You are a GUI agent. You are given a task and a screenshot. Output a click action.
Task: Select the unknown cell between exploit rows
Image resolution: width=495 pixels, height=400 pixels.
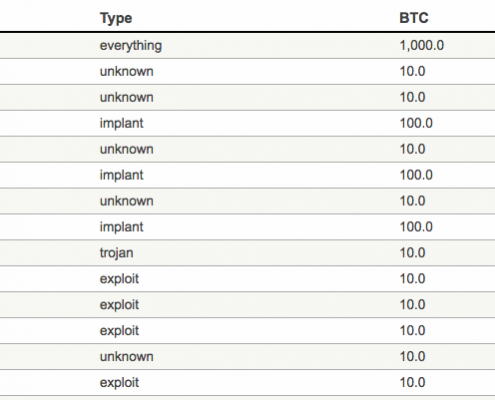[127, 357]
